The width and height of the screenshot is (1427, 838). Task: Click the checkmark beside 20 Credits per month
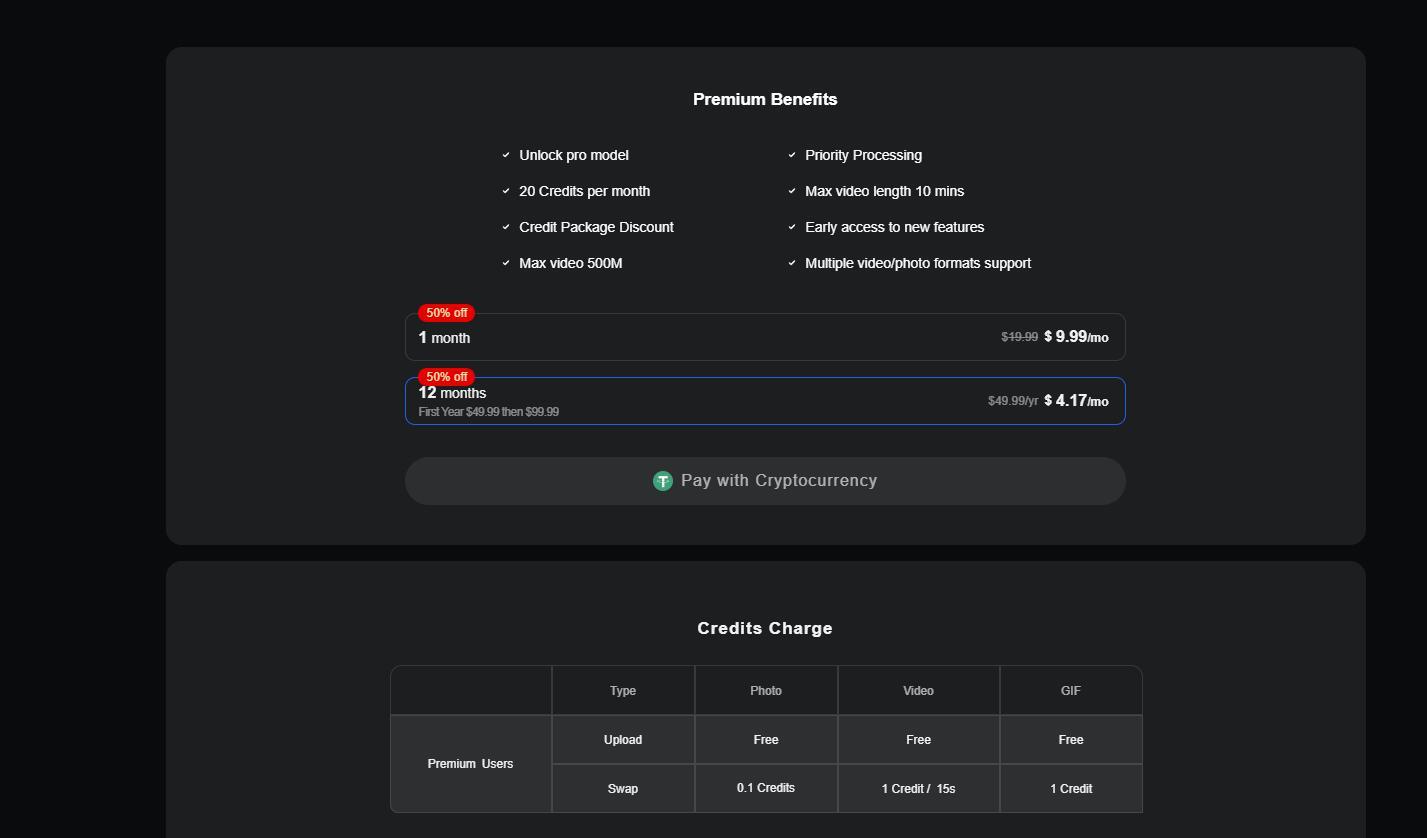click(506, 191)
